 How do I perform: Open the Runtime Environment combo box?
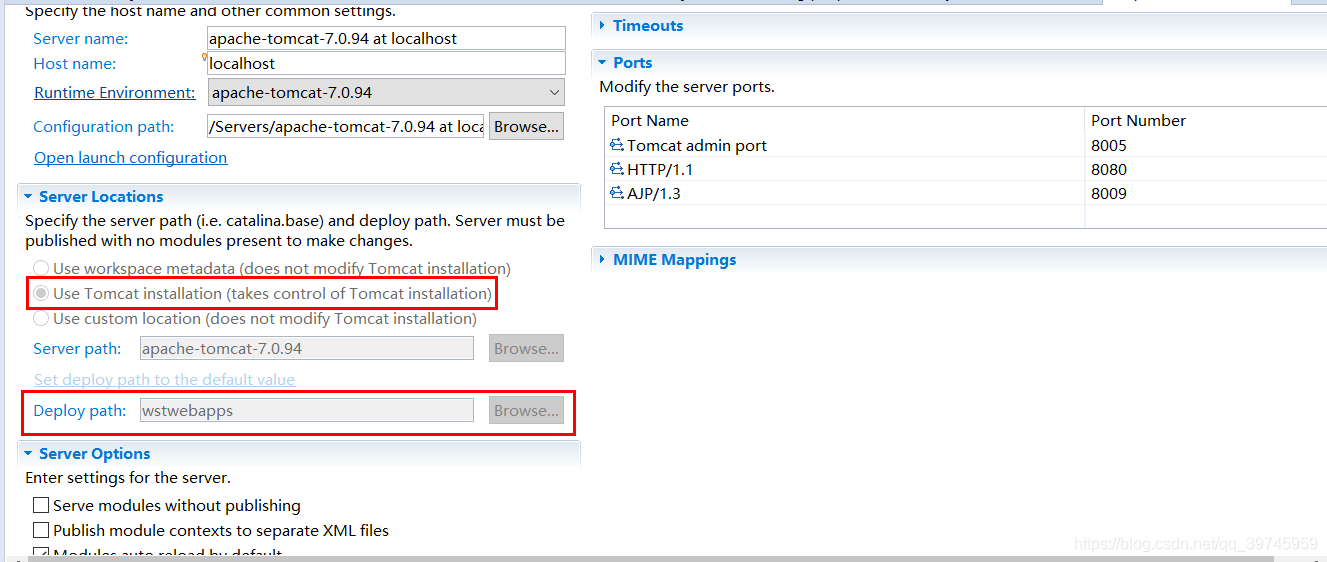pos(386,92)
